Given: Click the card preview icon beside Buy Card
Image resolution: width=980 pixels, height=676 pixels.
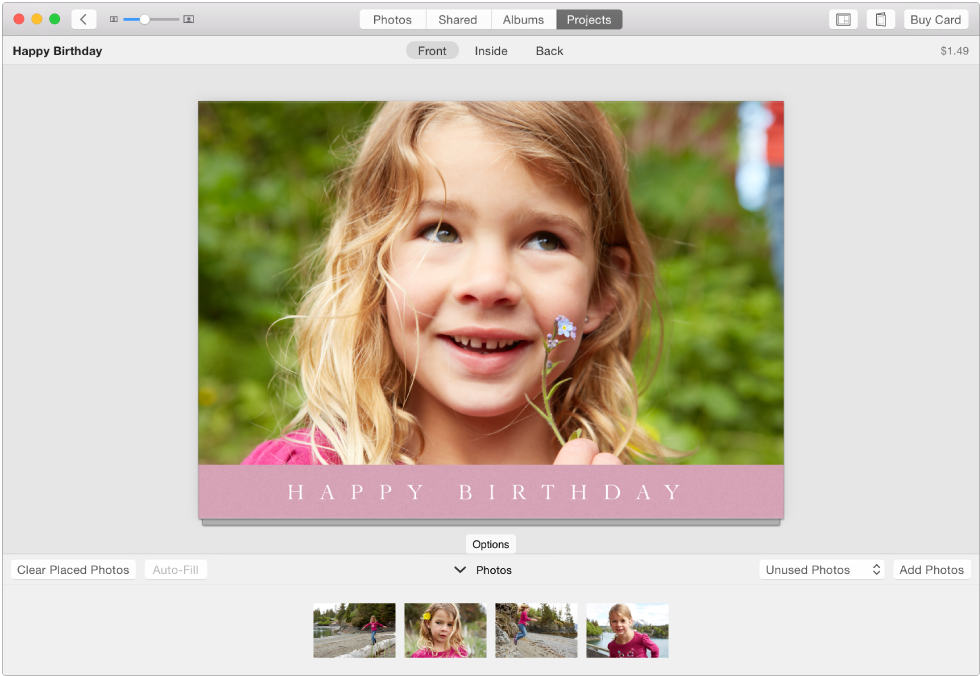Looking at the screenshot, I should 879,19.
